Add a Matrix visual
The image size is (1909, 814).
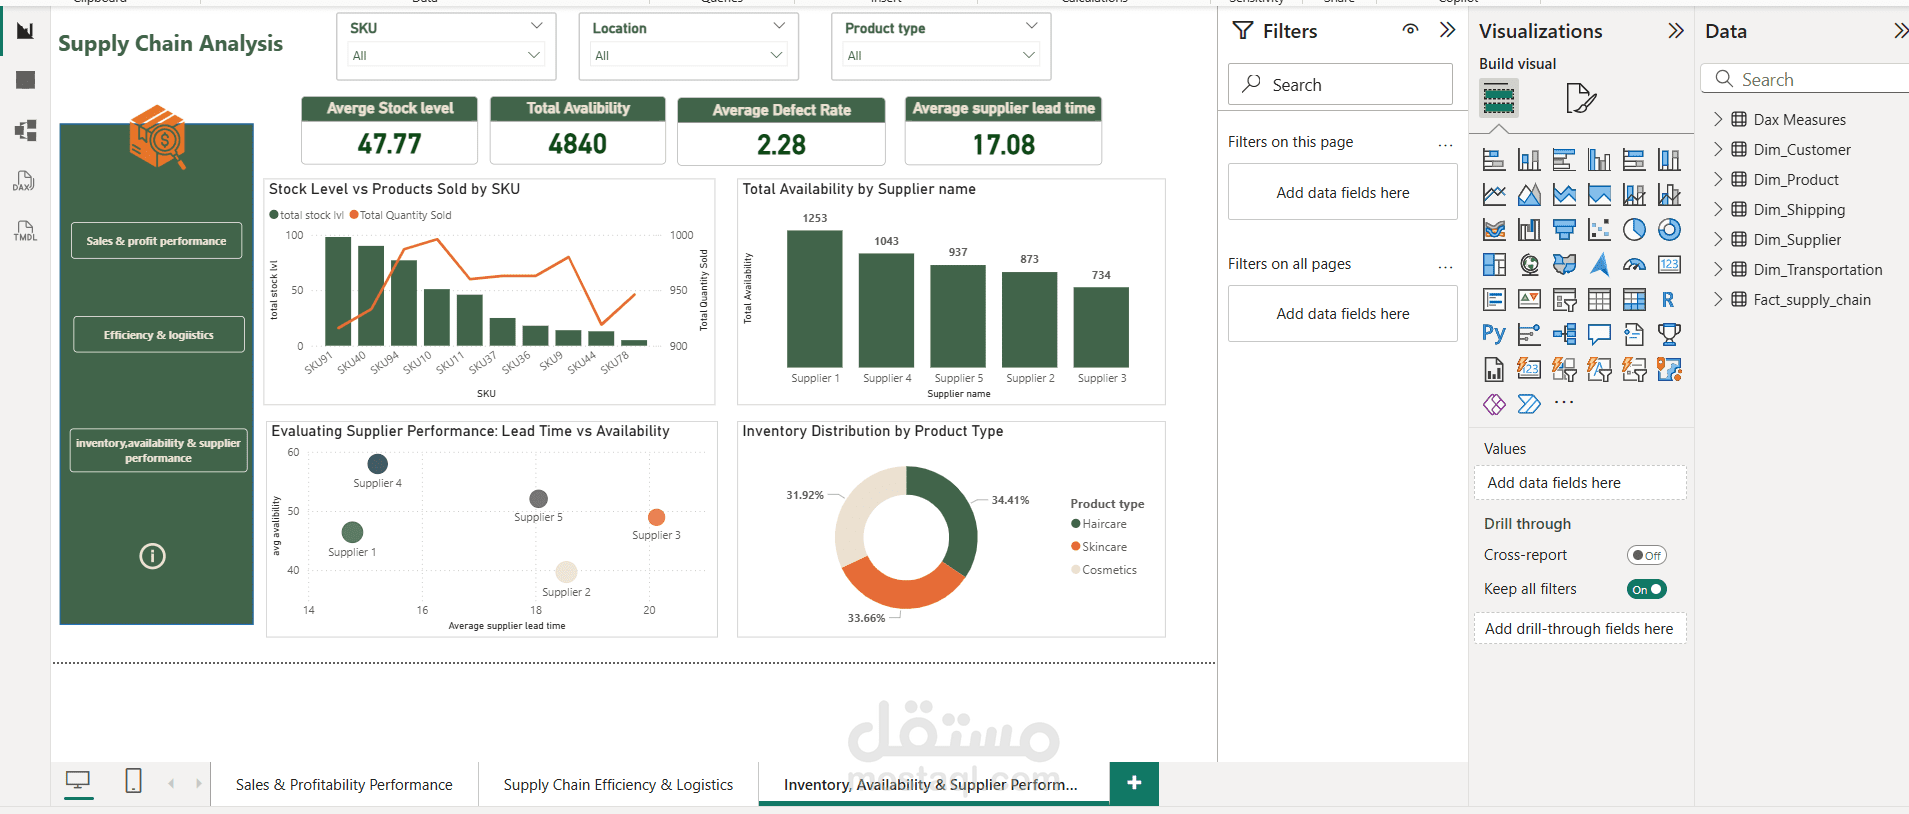click(x=1634, y=300)
